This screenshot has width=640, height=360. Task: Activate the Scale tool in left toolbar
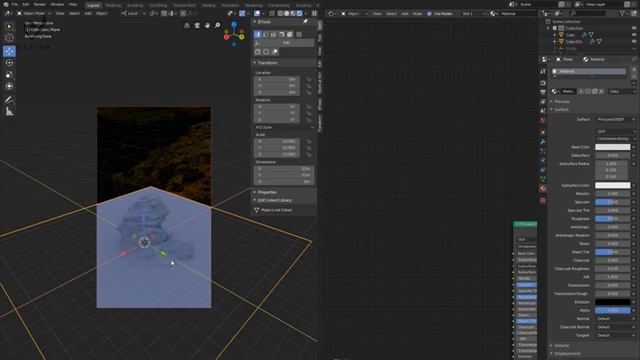(9, 75)
